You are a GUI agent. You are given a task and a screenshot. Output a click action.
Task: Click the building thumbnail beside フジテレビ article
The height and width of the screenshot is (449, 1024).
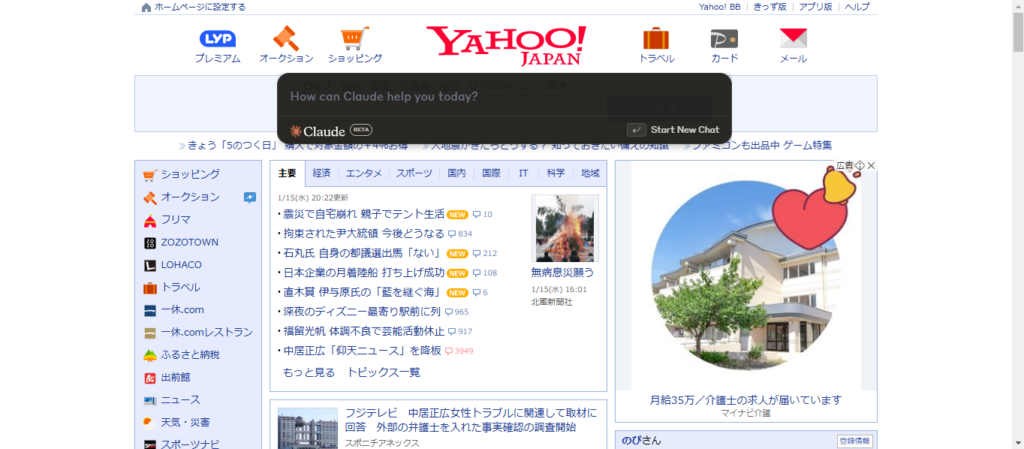308,429
